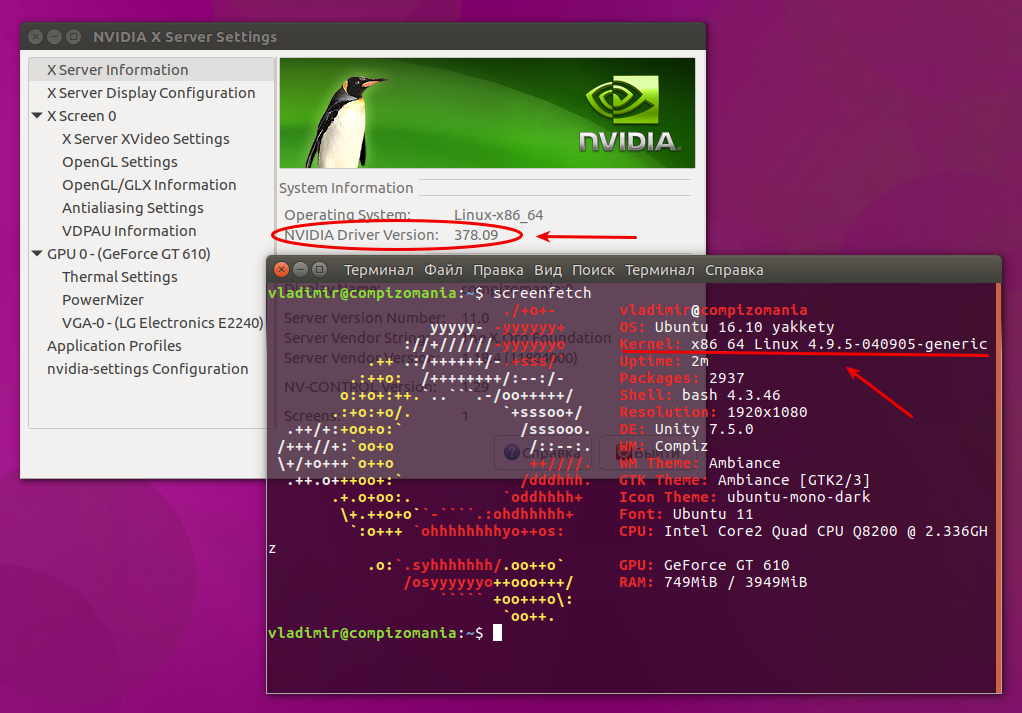This screenshot has width=1022, height=713.
Task: Click the OS Ubuntu 16.10 yakkety line
Action: tap(726, 327)
